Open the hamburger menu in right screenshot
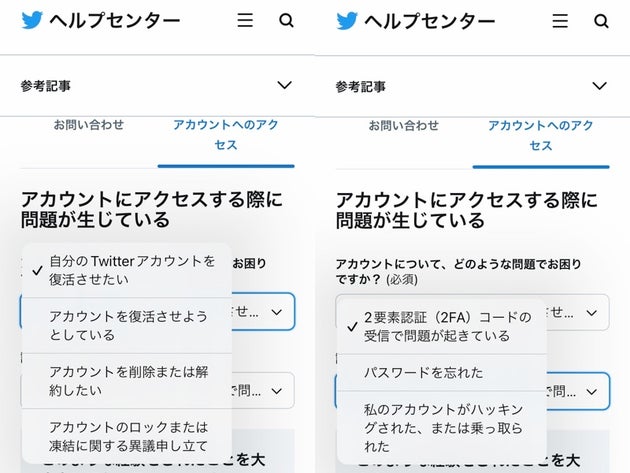 (560, 20)
